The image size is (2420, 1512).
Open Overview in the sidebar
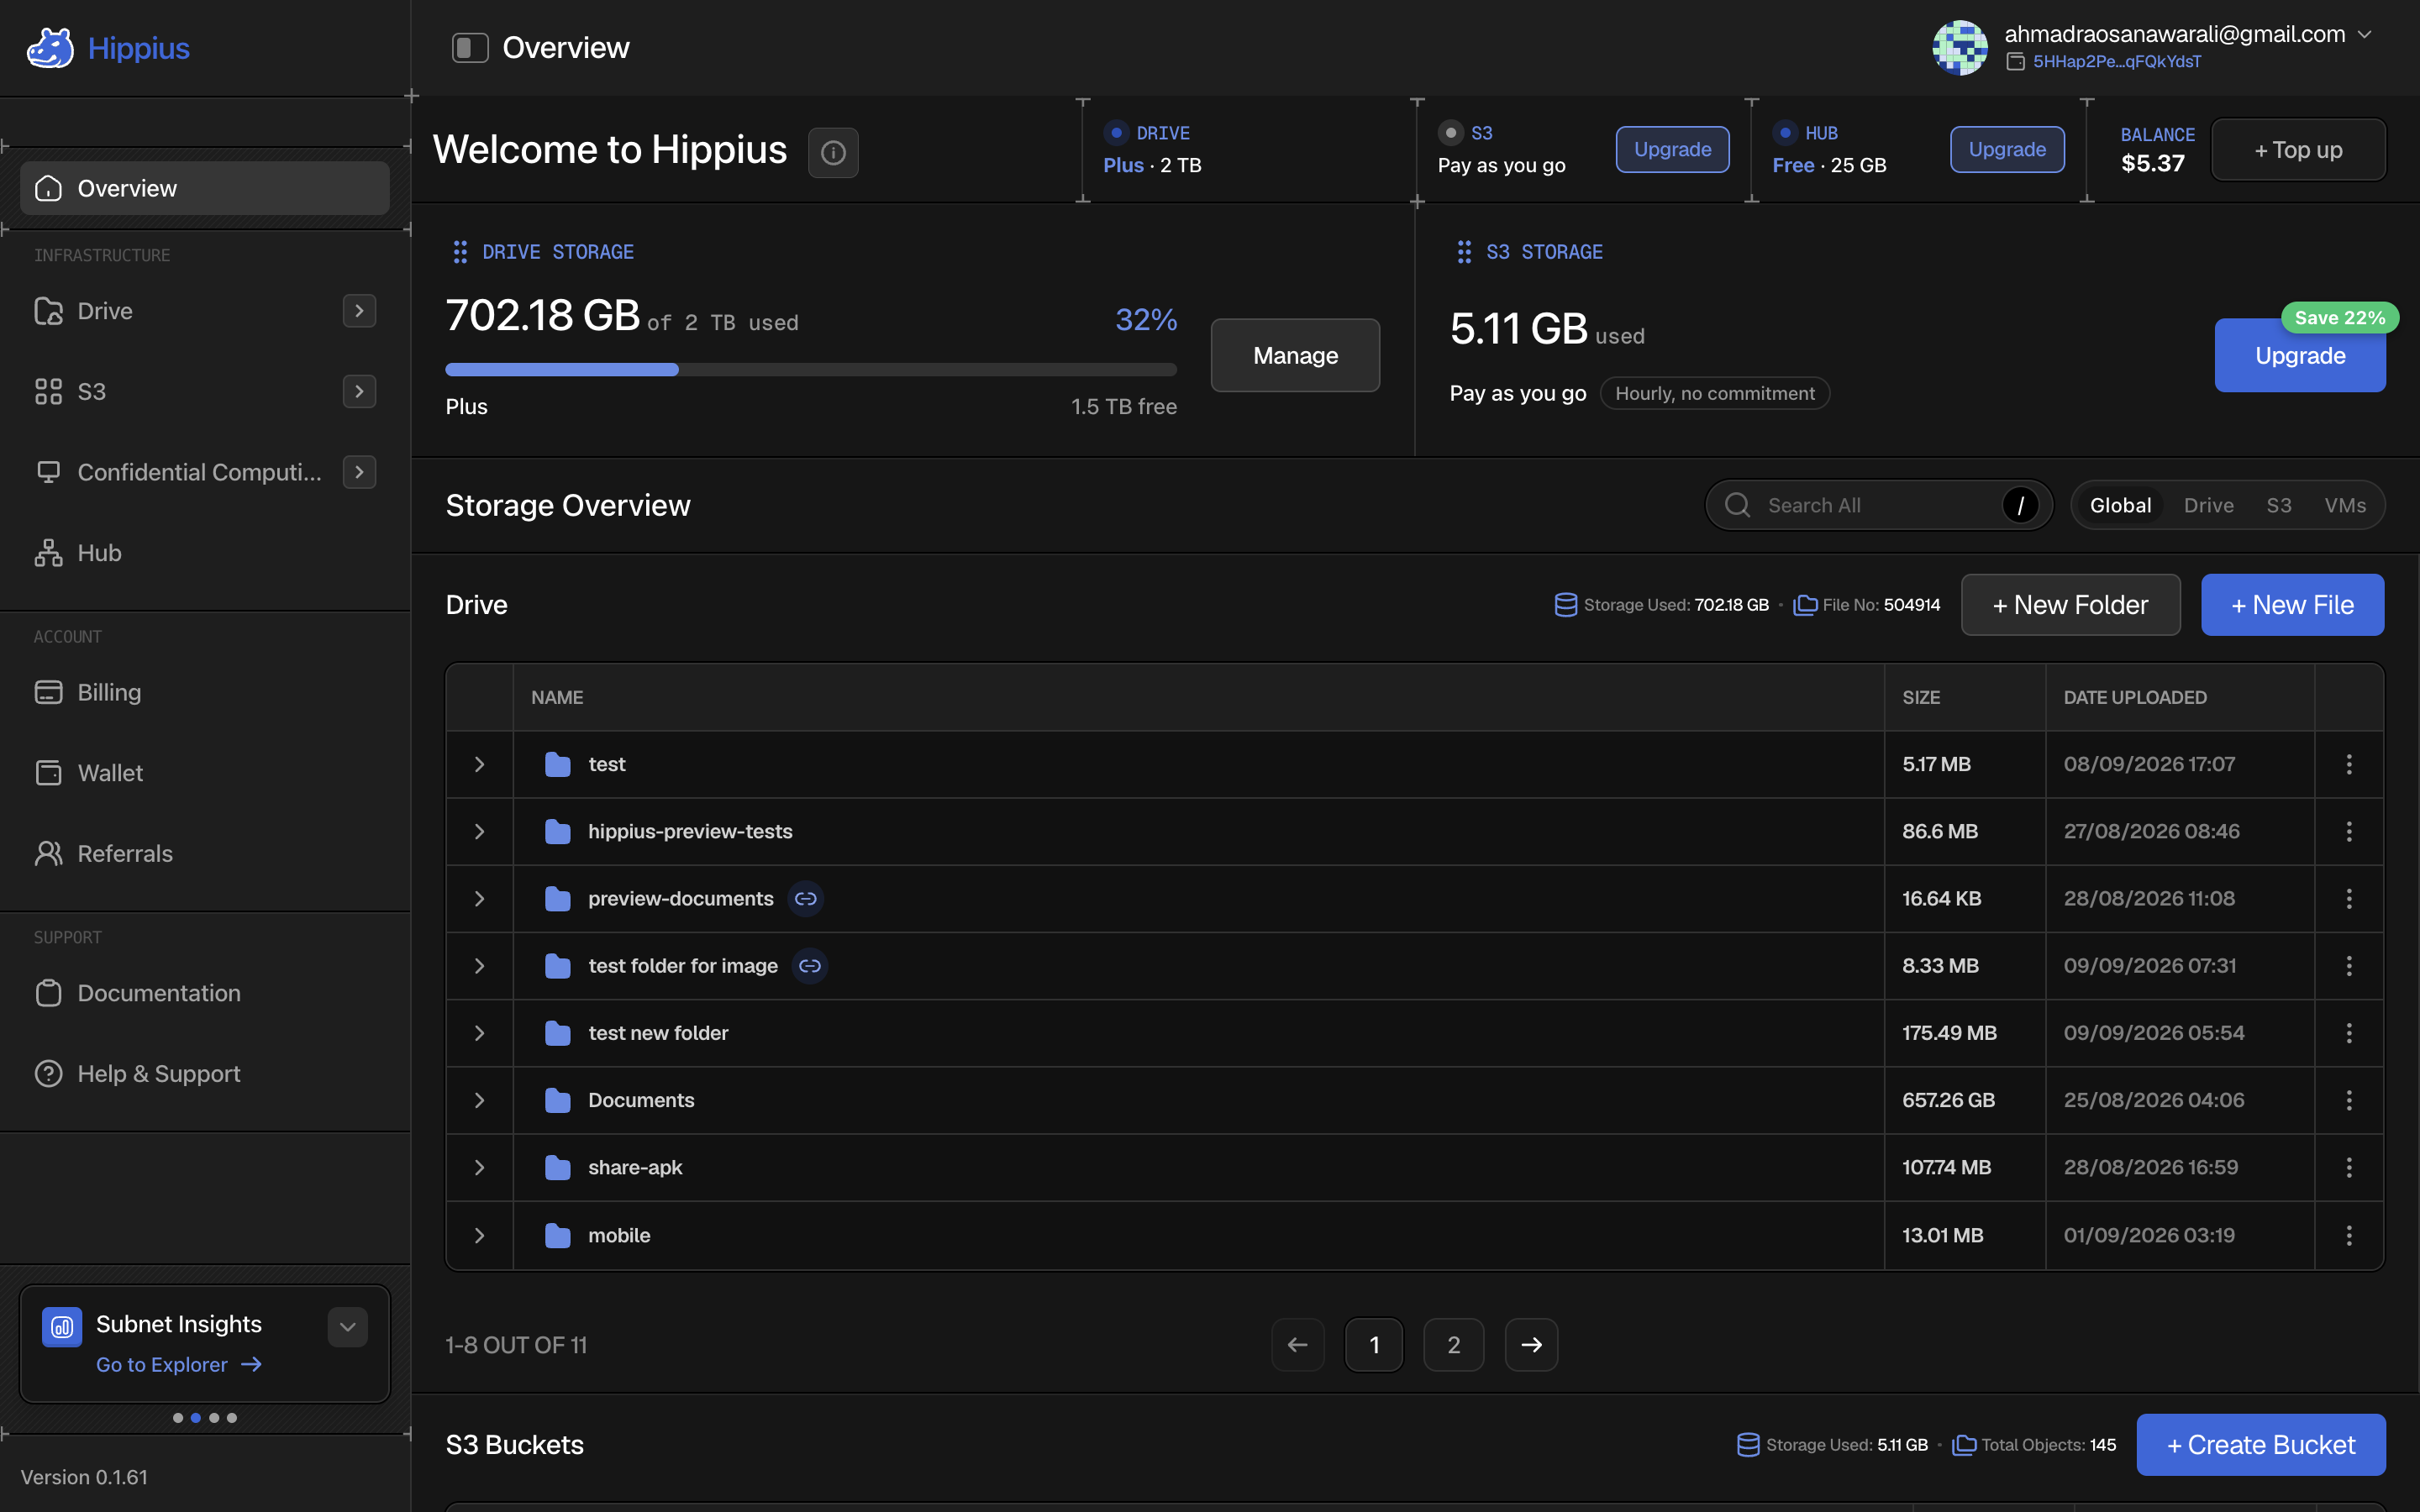(205, 188)
